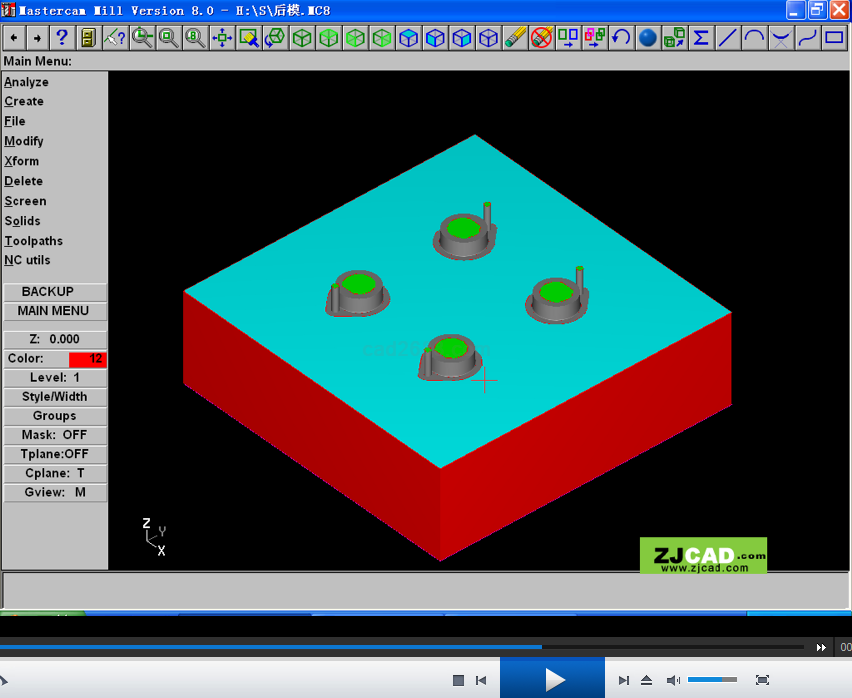Open the Style/Width options
Screen dimensions: 852x698
[x=54, y=397]
